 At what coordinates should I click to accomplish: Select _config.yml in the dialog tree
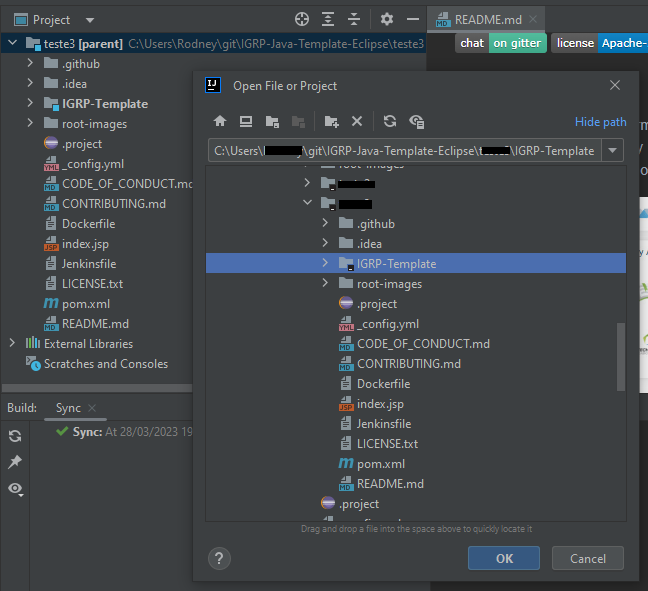379,324
